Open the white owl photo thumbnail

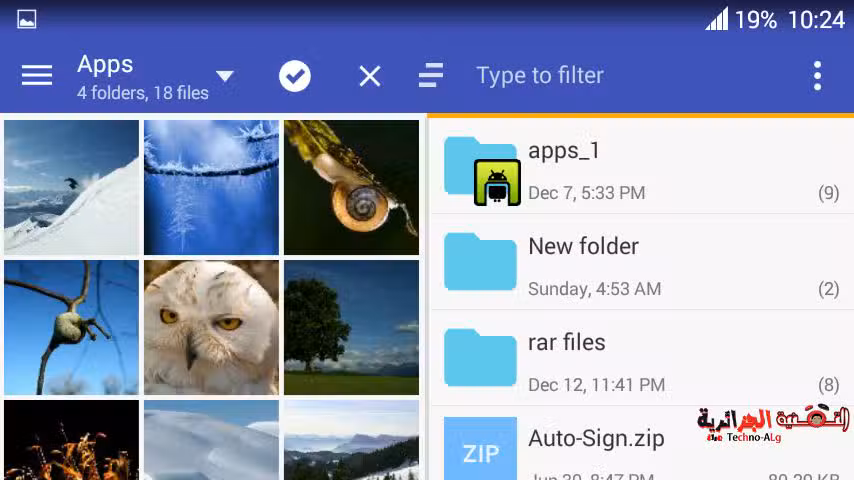(211, 327)
